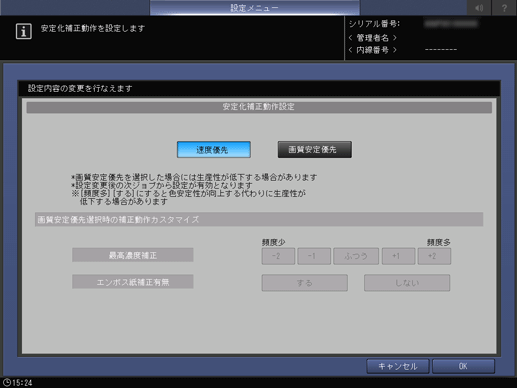
Task: Click the 15:24 time display
Action: tap(22, 383)
